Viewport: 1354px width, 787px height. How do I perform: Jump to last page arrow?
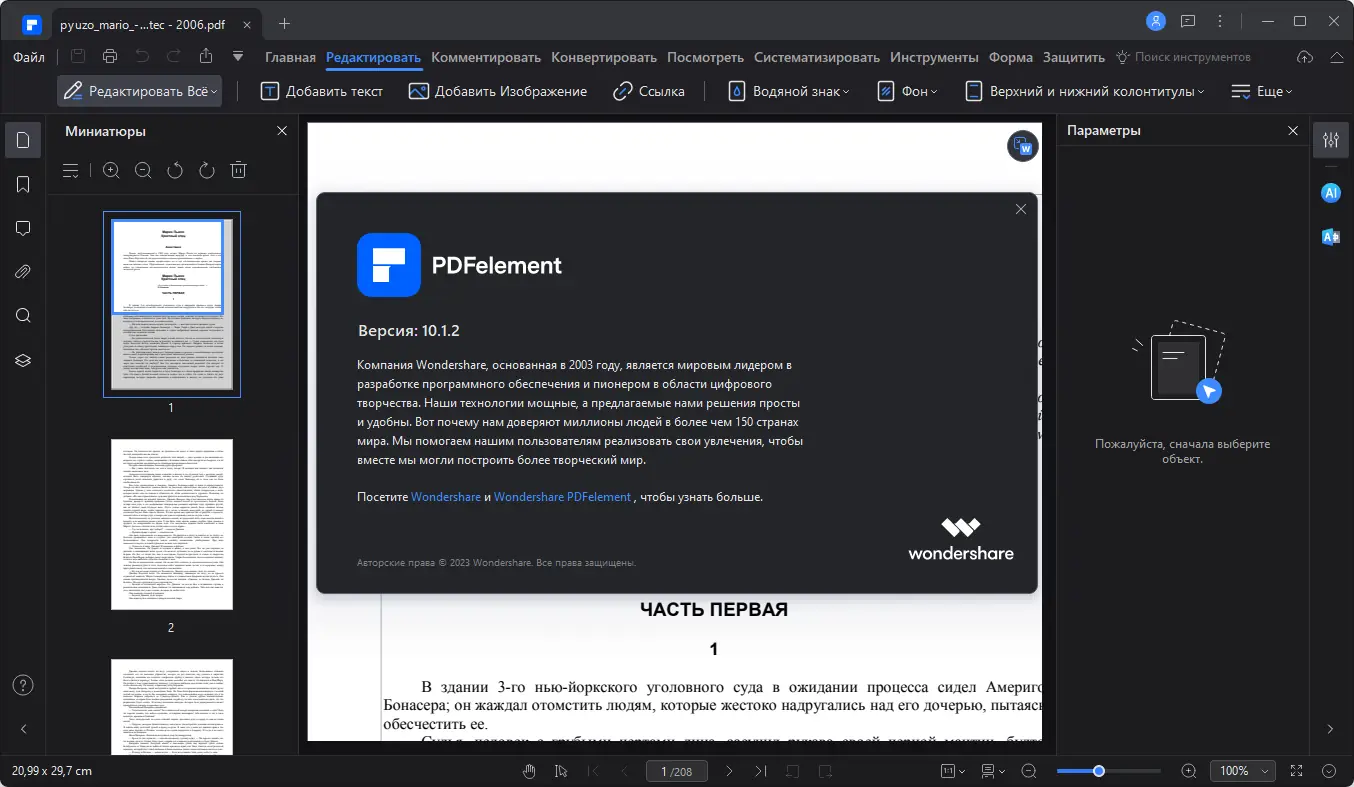(761, 771)
